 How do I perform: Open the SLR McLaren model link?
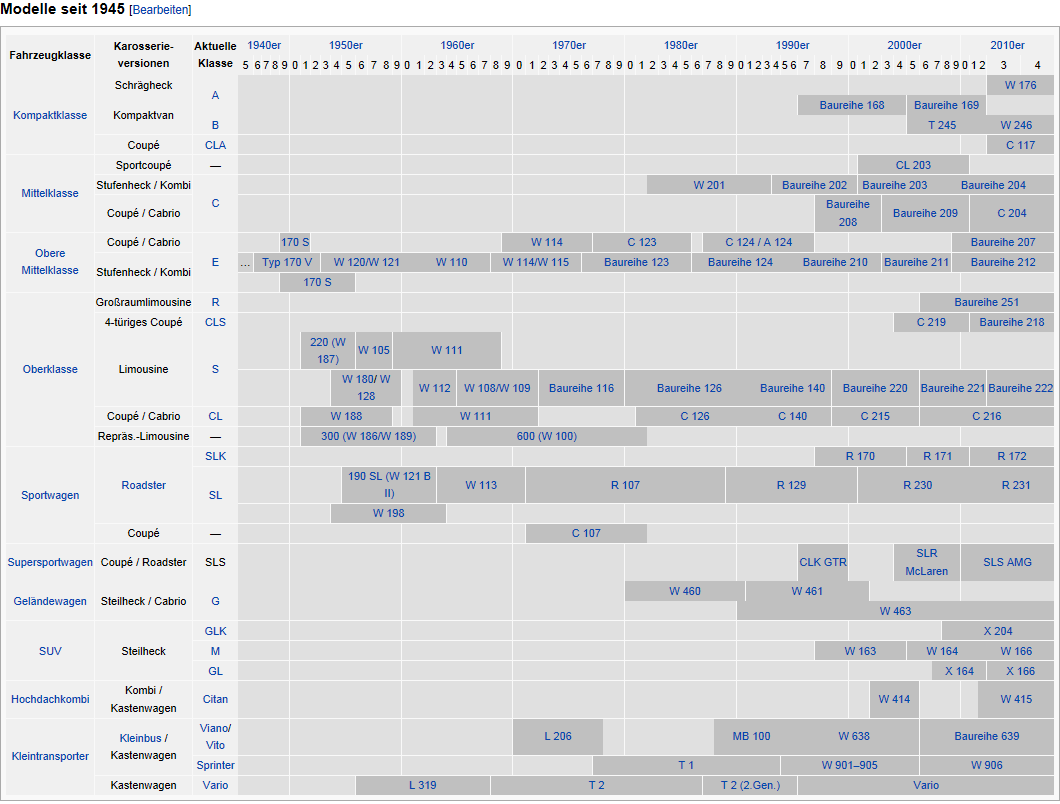click(926, 562)
